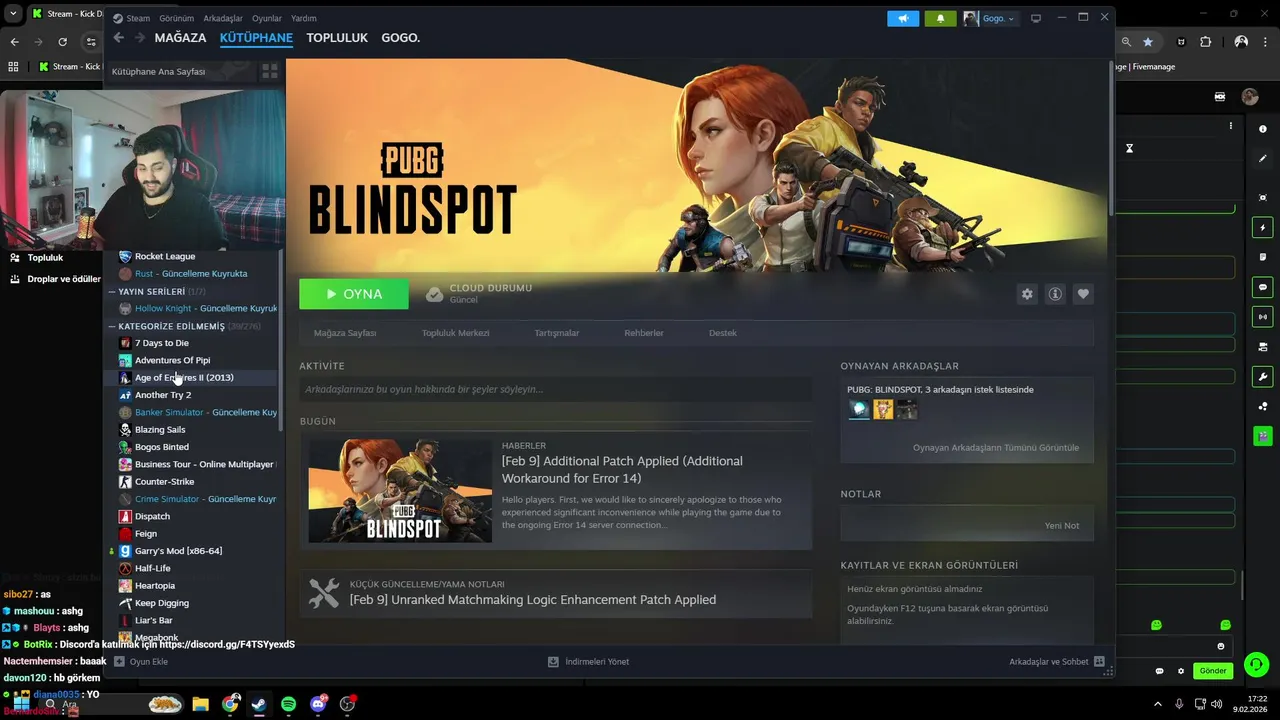Screen dimensions: 1280x720
Task: Go back using Steam's back arrow
Action: point(118,38)
